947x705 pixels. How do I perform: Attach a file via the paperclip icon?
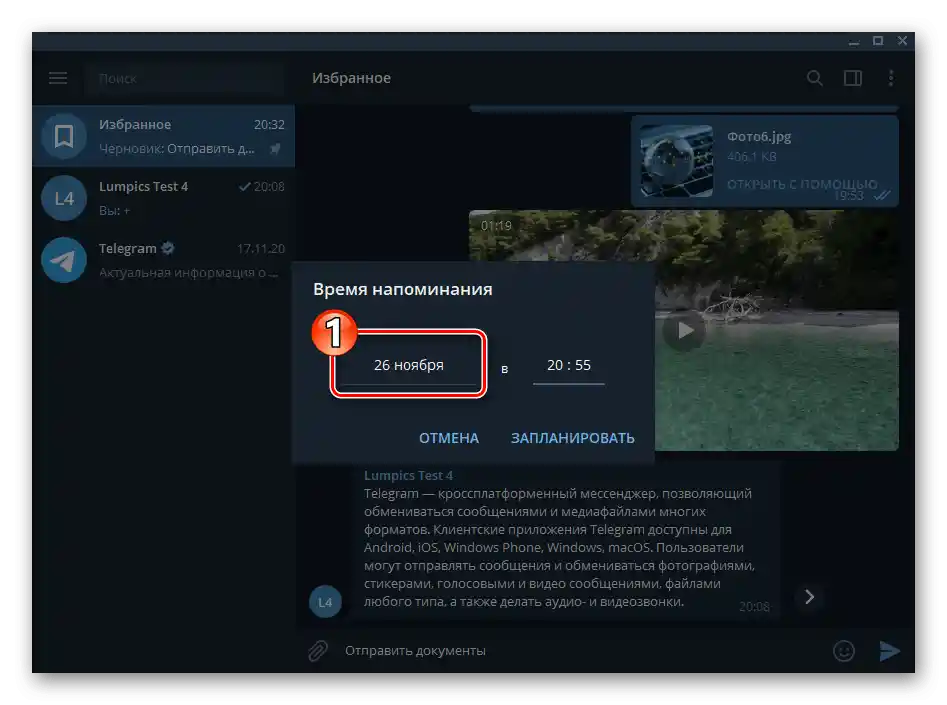tap(318, 650)
